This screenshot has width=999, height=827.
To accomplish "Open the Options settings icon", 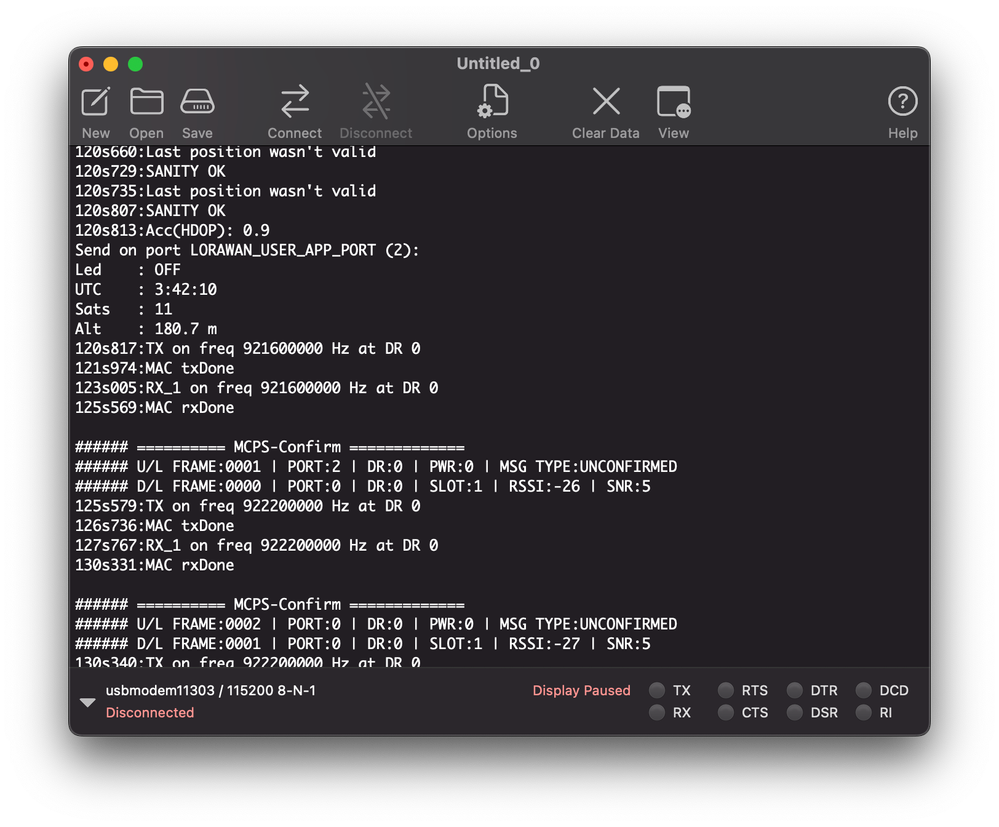I will 492,112.
